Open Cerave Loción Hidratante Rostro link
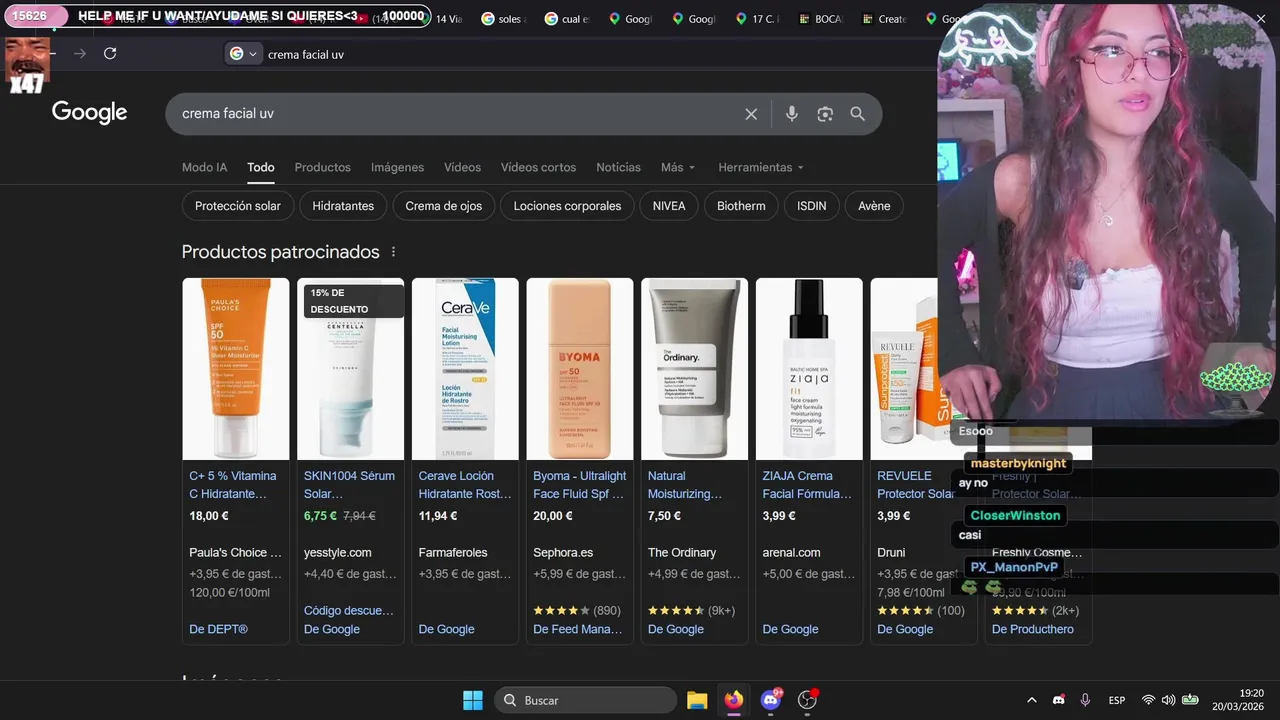 pyautogui.click(x=465, y=485)
